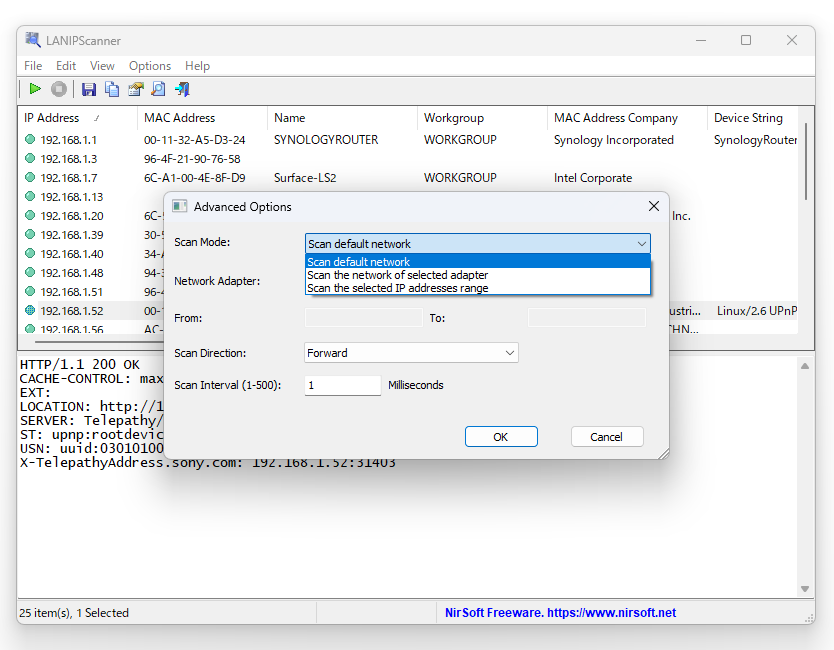This screenshot has width=834, height=650.
Task: Open the Options menu
Action: (x=150, y=65)
